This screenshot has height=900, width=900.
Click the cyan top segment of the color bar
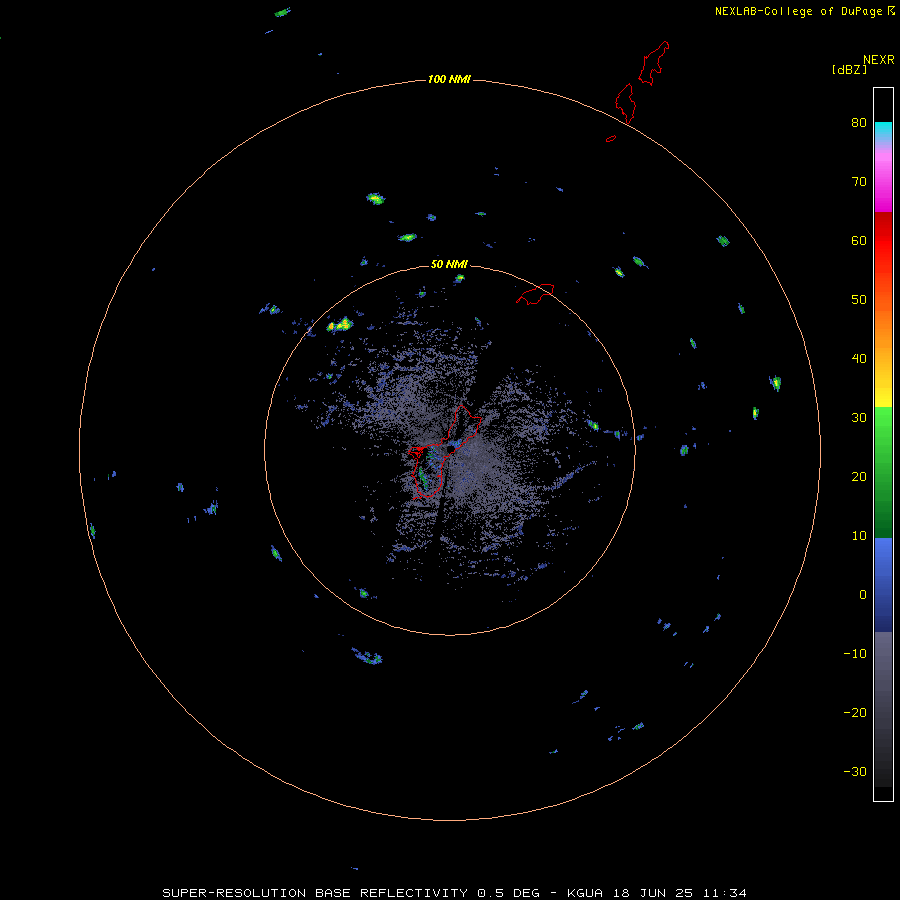pos(883,129)
